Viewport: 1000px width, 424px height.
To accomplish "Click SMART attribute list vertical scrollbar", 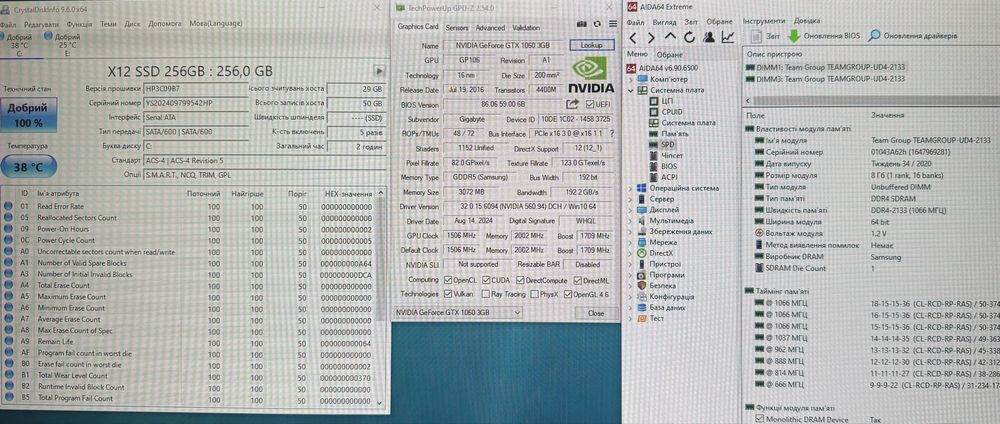I will tap(381, 296).
